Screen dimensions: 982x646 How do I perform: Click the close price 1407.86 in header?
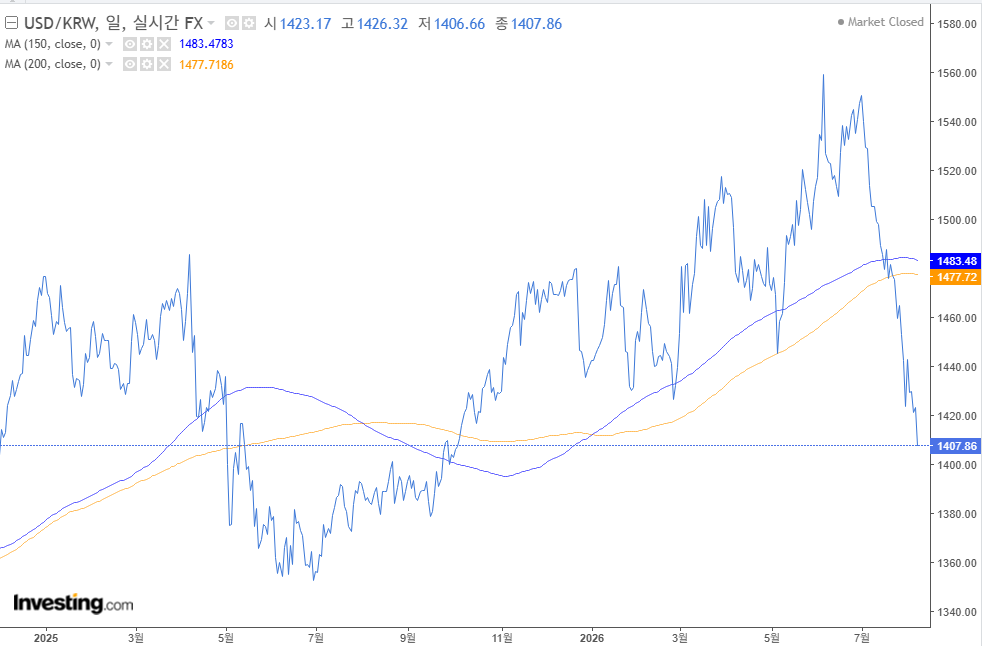536,24
